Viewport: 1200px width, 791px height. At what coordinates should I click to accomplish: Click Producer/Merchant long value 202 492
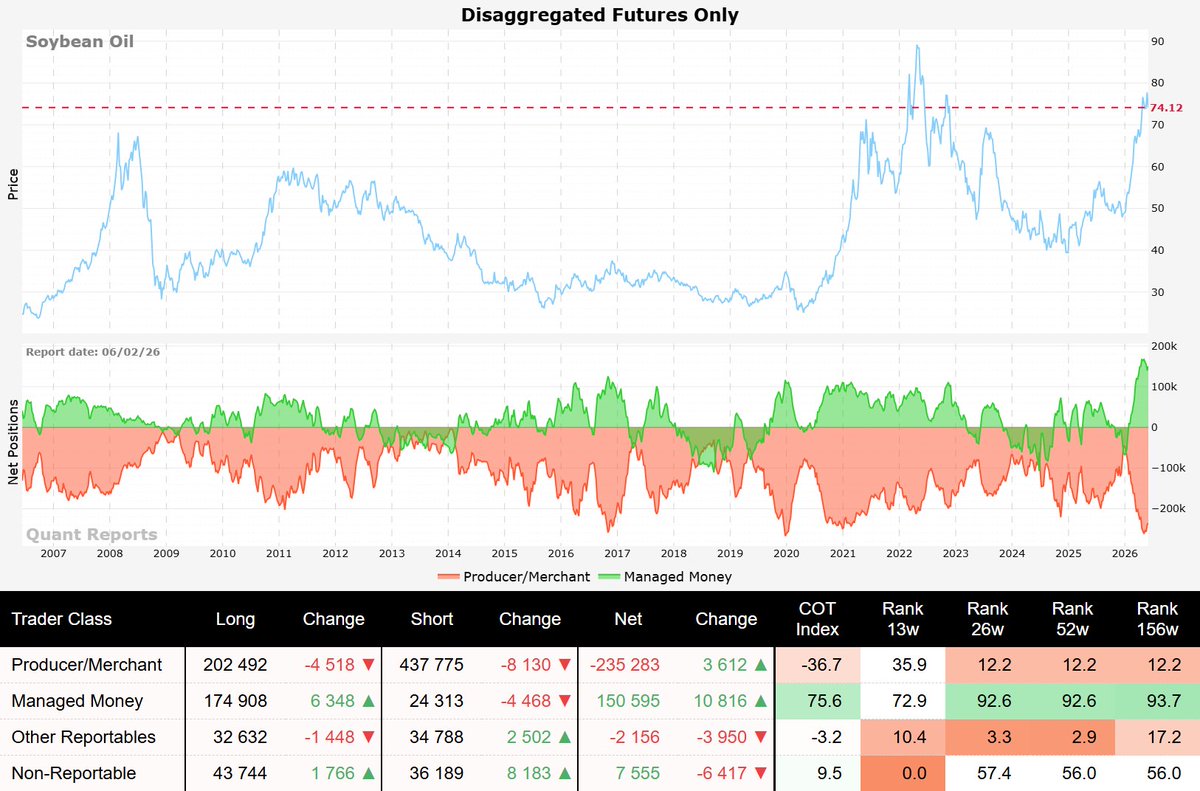coord(236,664)
